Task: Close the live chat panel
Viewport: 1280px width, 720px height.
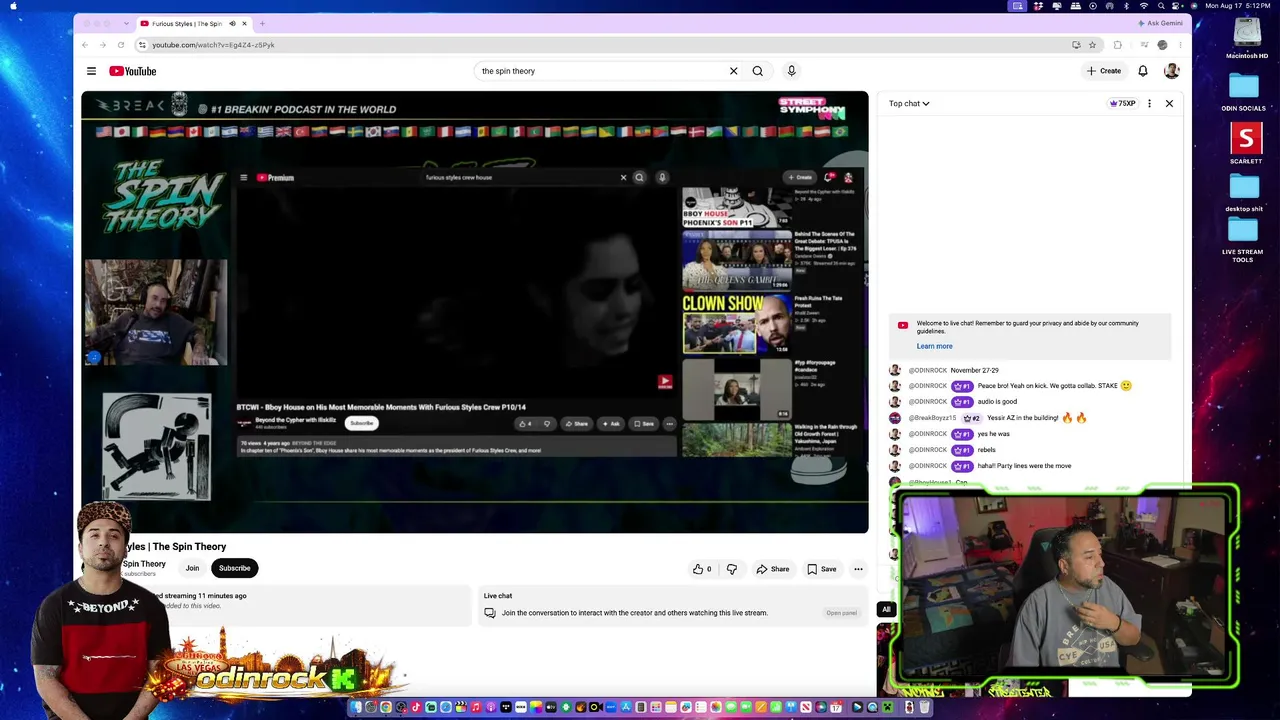Action: (x=1169, y=104)
